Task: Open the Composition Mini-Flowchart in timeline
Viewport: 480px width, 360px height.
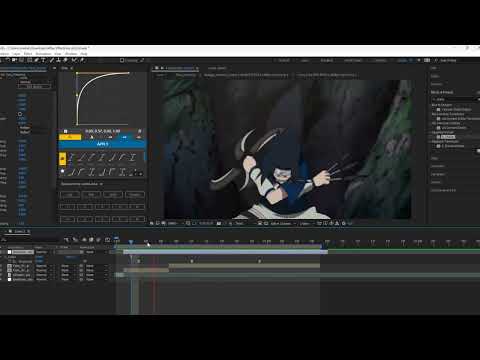Action: click(66, 239)
